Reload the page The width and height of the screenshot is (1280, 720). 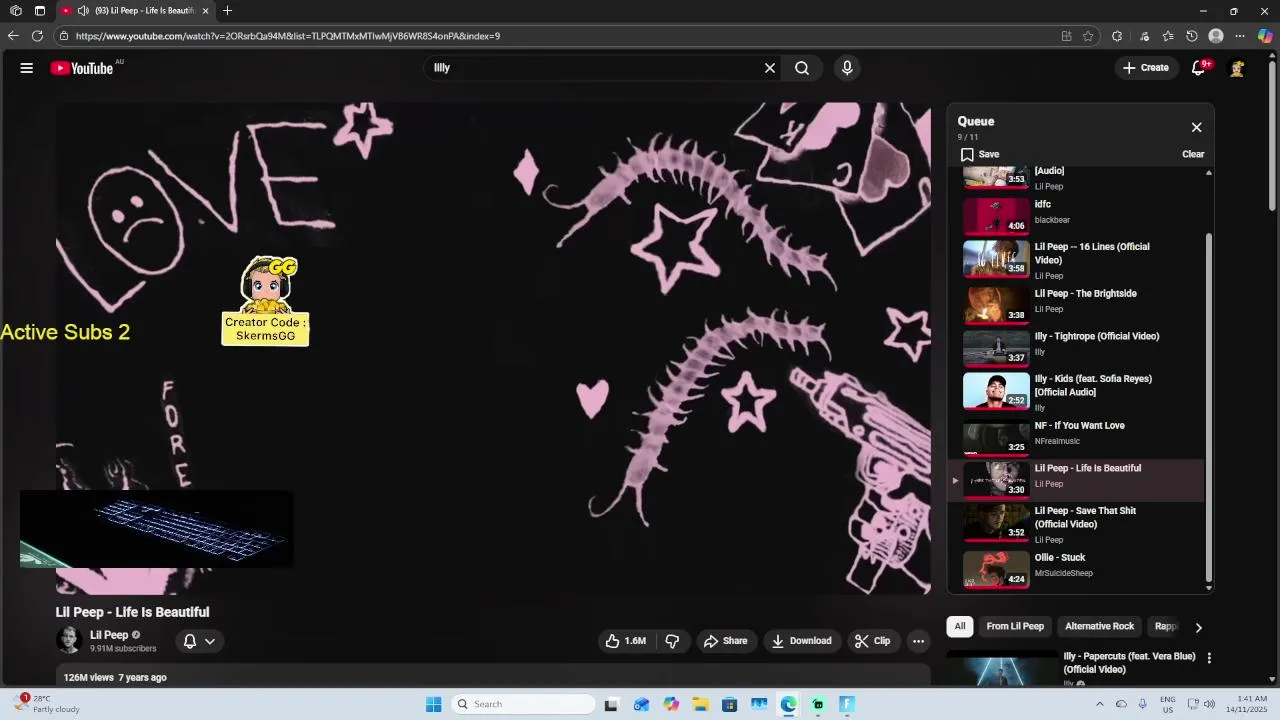(x=37, y=36)
